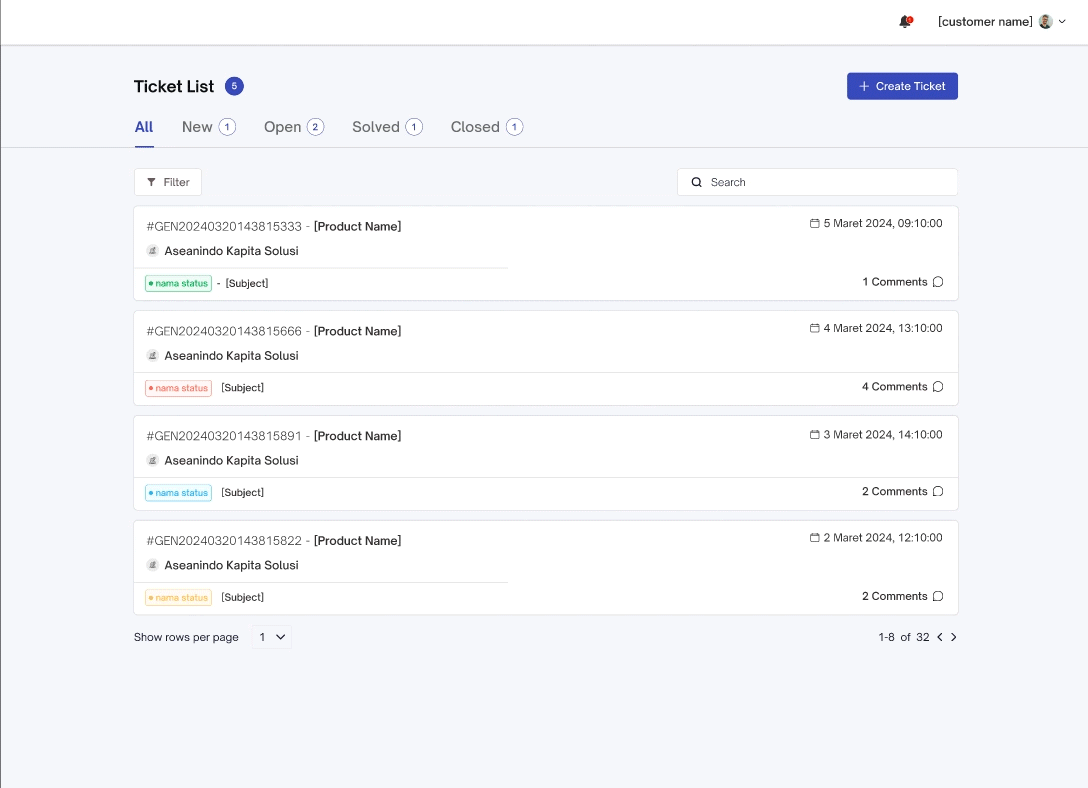Click comment bubble icon on ticket ending 5333
Screen dimensions: 1088x788
[938, 282]
